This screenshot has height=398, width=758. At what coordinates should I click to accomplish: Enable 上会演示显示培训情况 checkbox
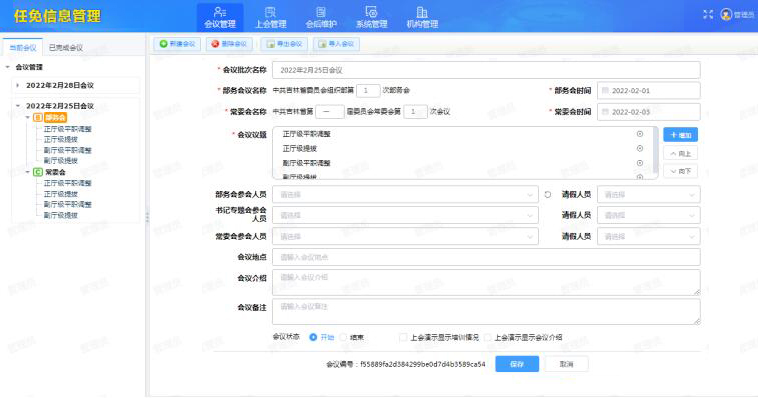403,337
